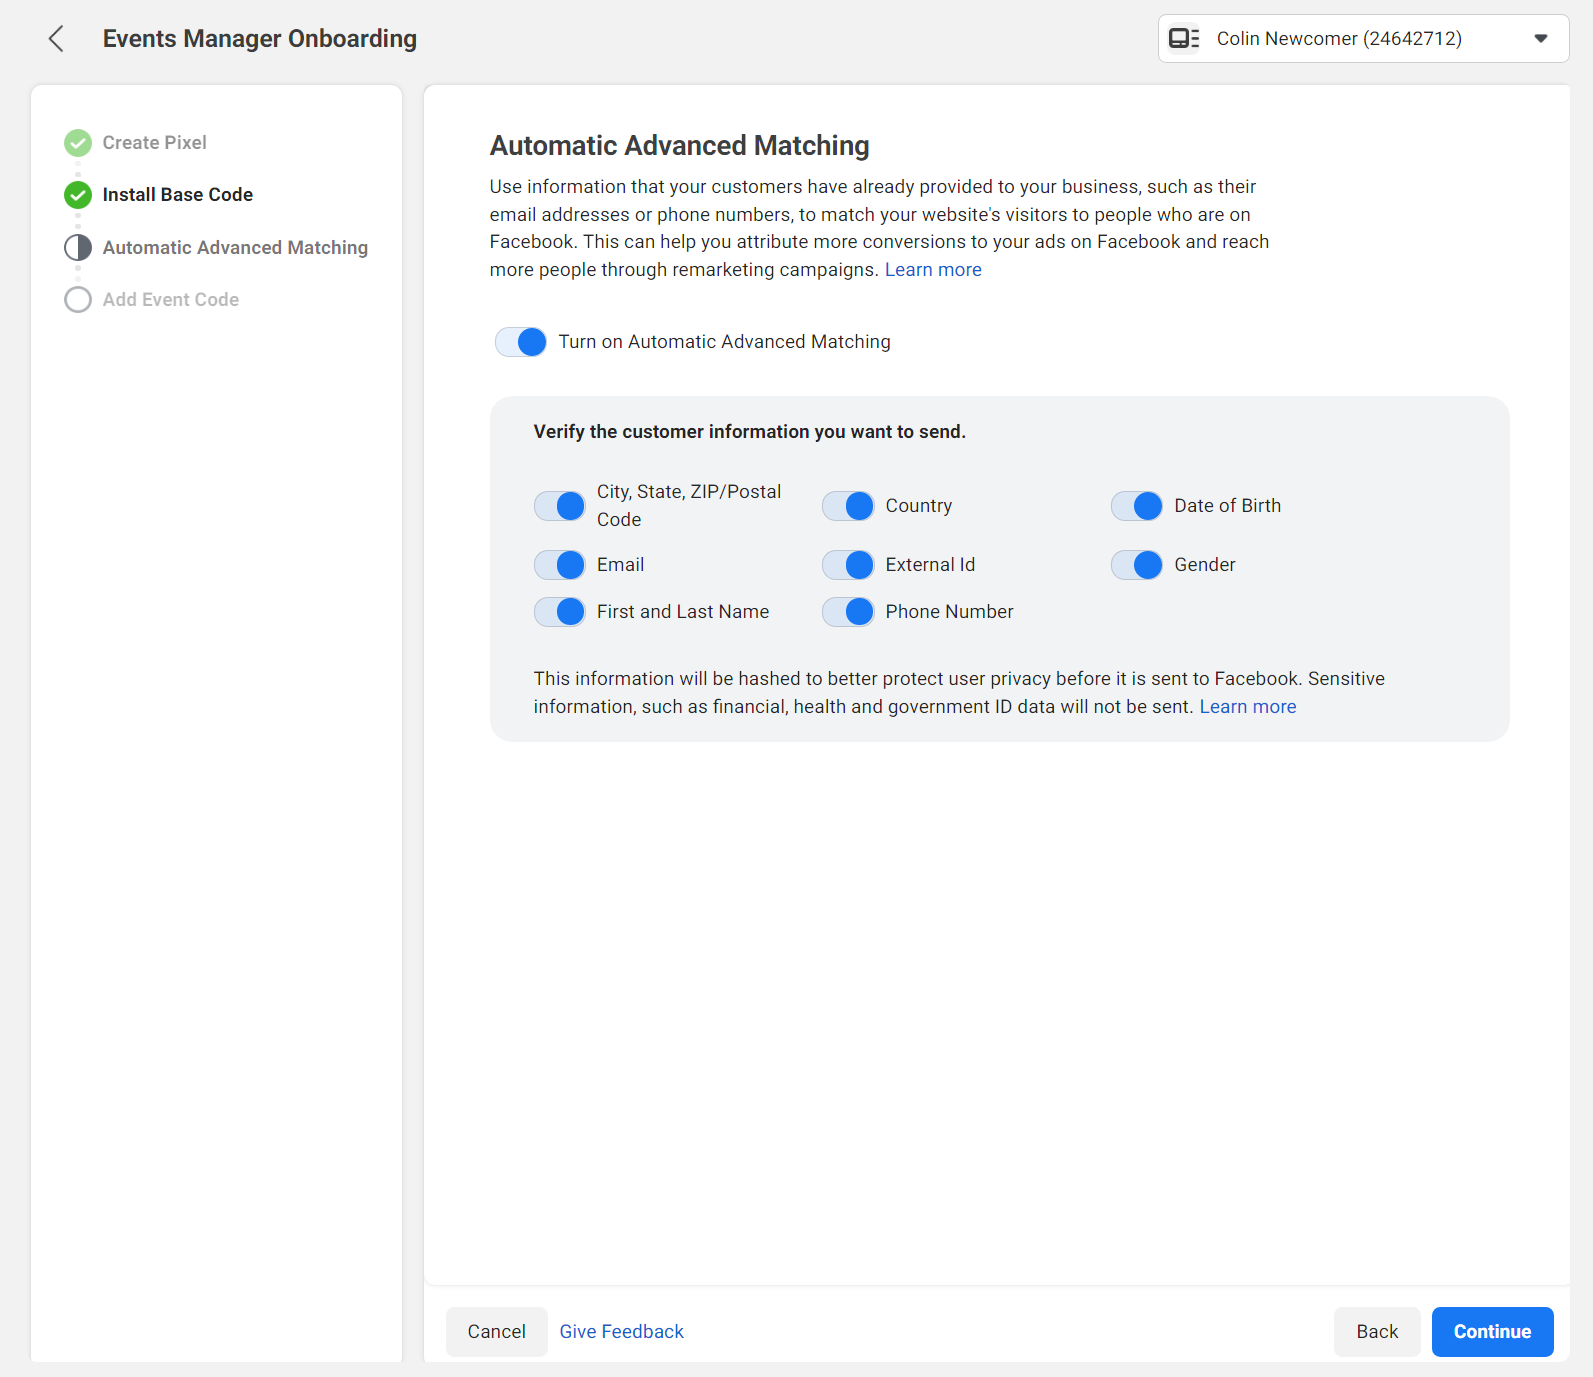Open Learn more link in the description paragraph
This screenshot has width=1593, height=1377.
pyautogui.click(x=933, y=270)
